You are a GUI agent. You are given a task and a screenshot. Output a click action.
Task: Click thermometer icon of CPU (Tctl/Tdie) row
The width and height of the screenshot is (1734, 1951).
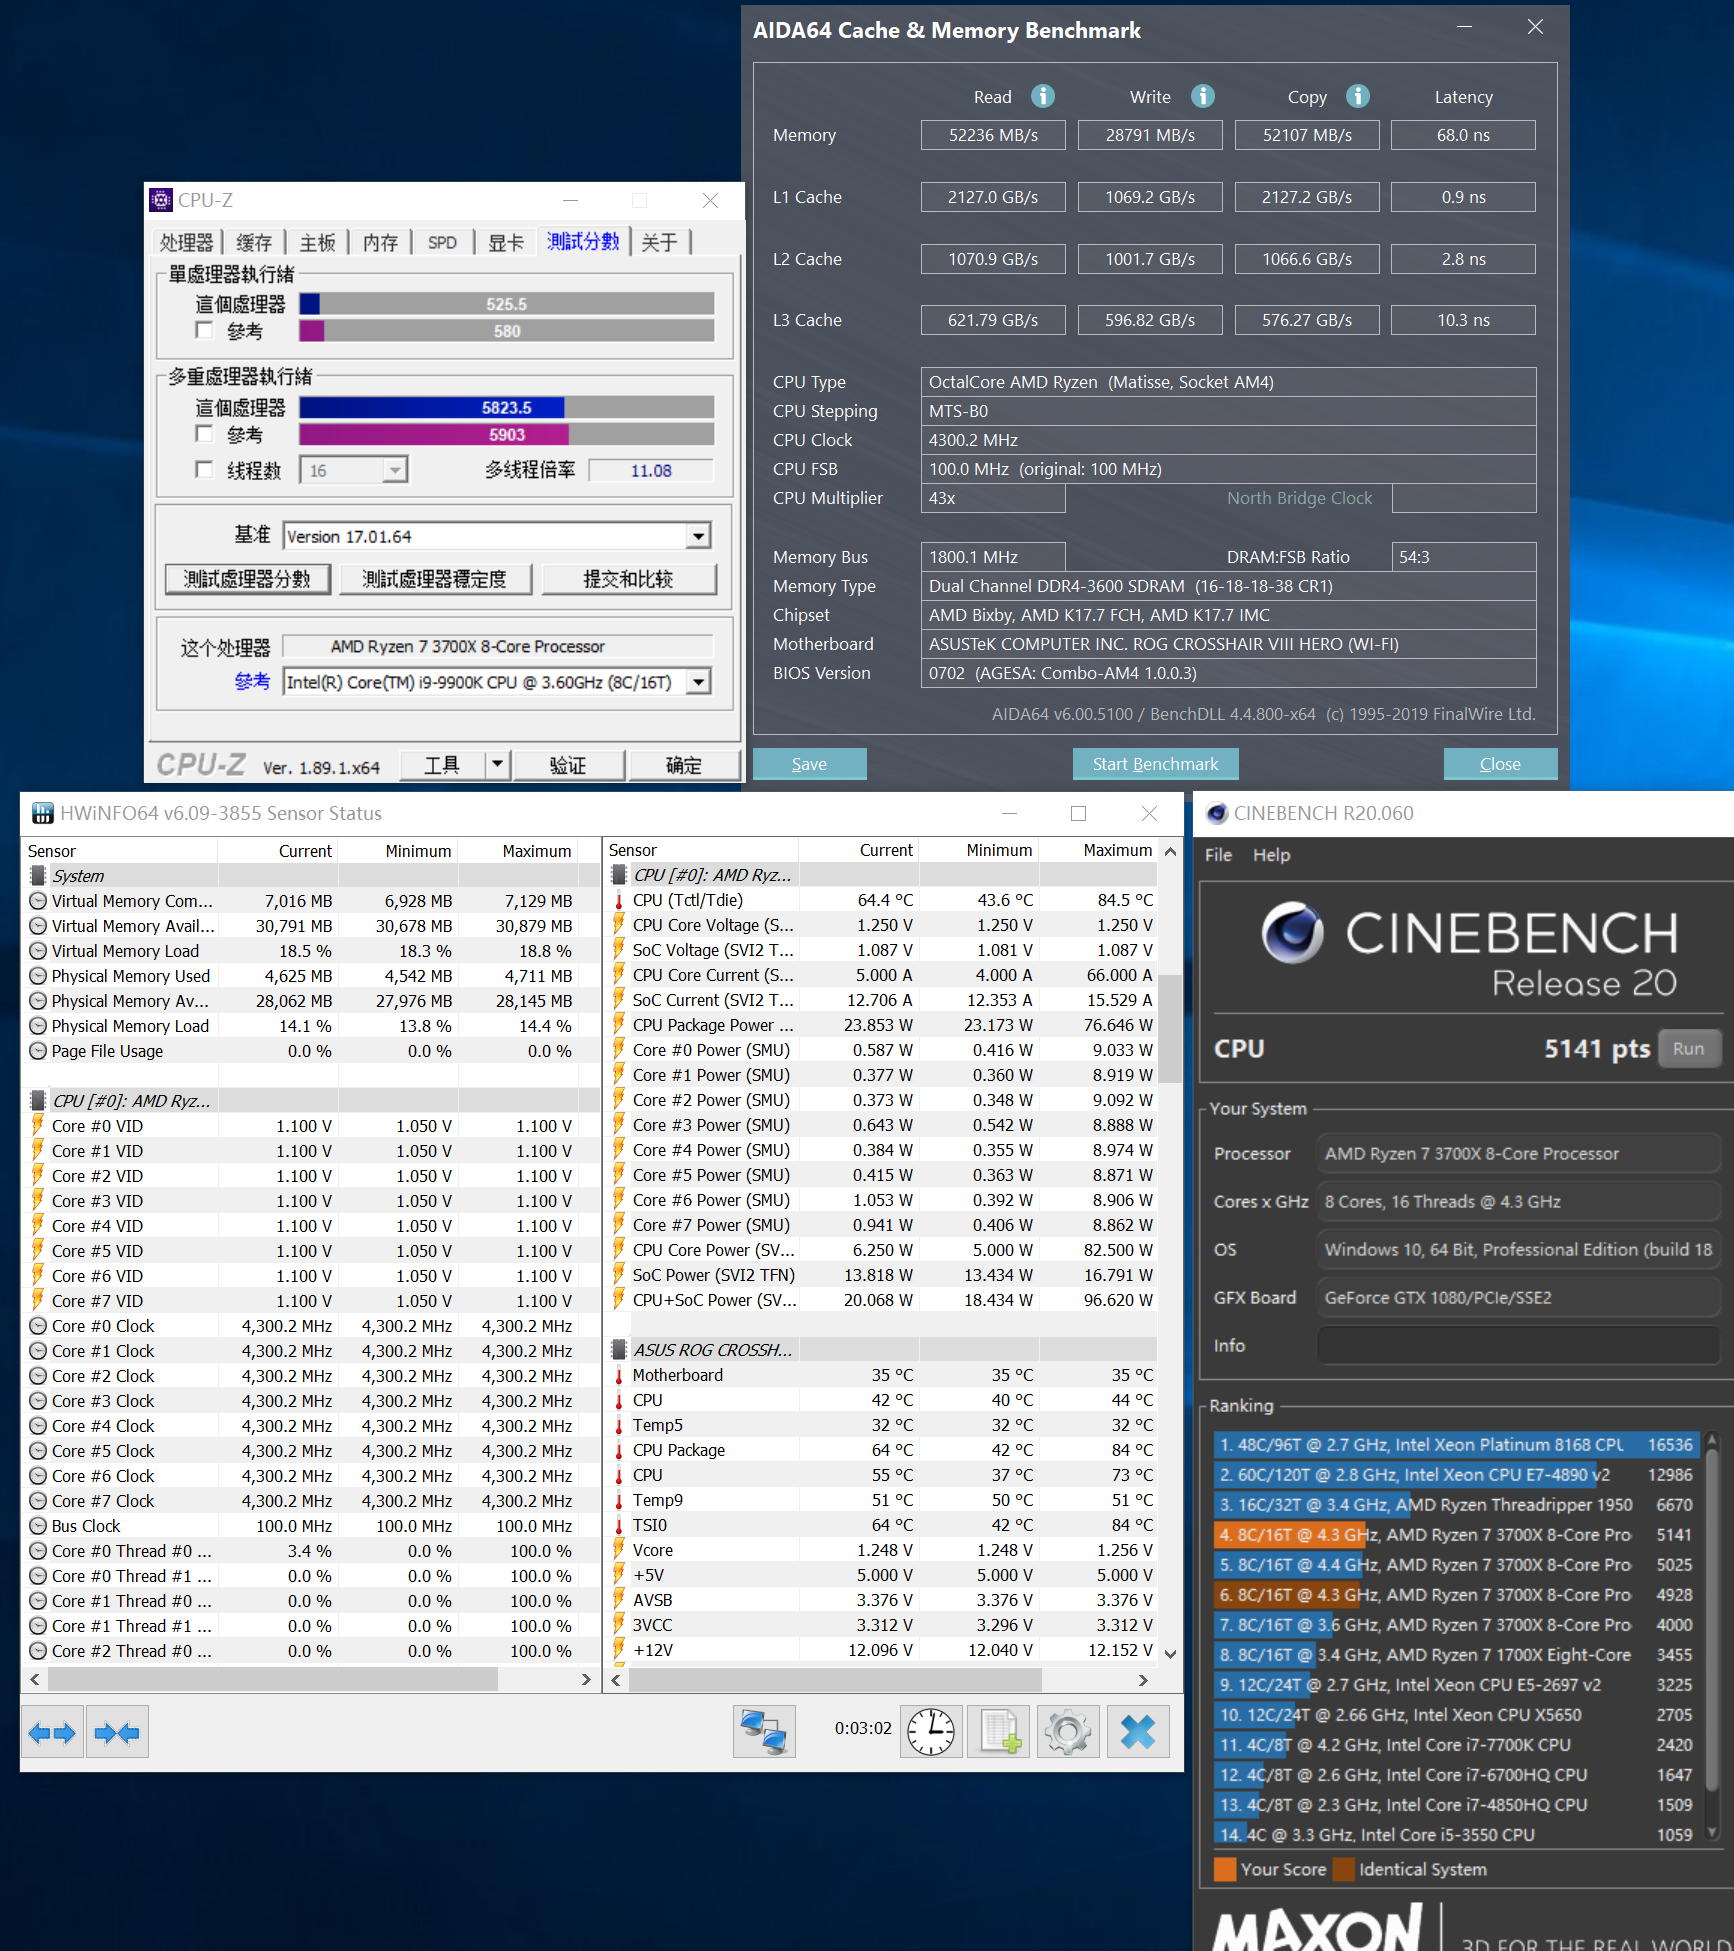pyautogui.click(x=619, y=900)
